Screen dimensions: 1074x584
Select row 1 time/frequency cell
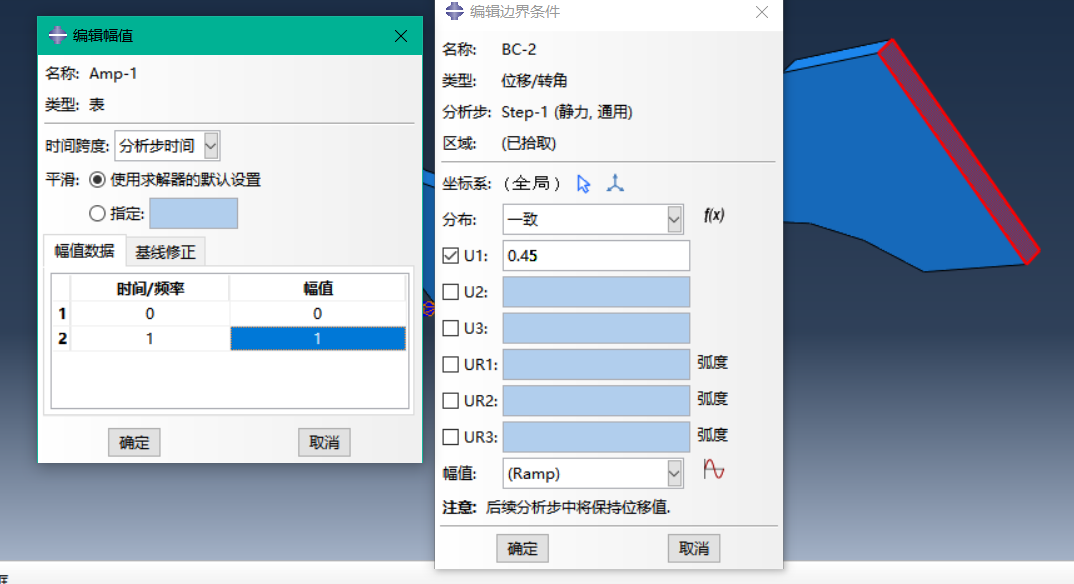pyautogui.click(x=150, y=314)
